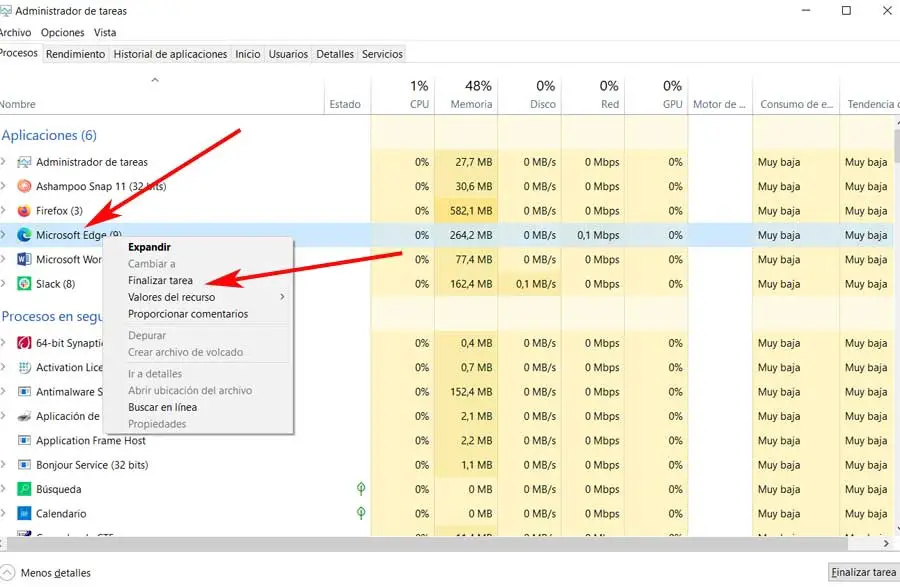Click the 152,4 MB Antimalware memory cell
The height and width of the screenshot is (587, 900).
point(466,392)
